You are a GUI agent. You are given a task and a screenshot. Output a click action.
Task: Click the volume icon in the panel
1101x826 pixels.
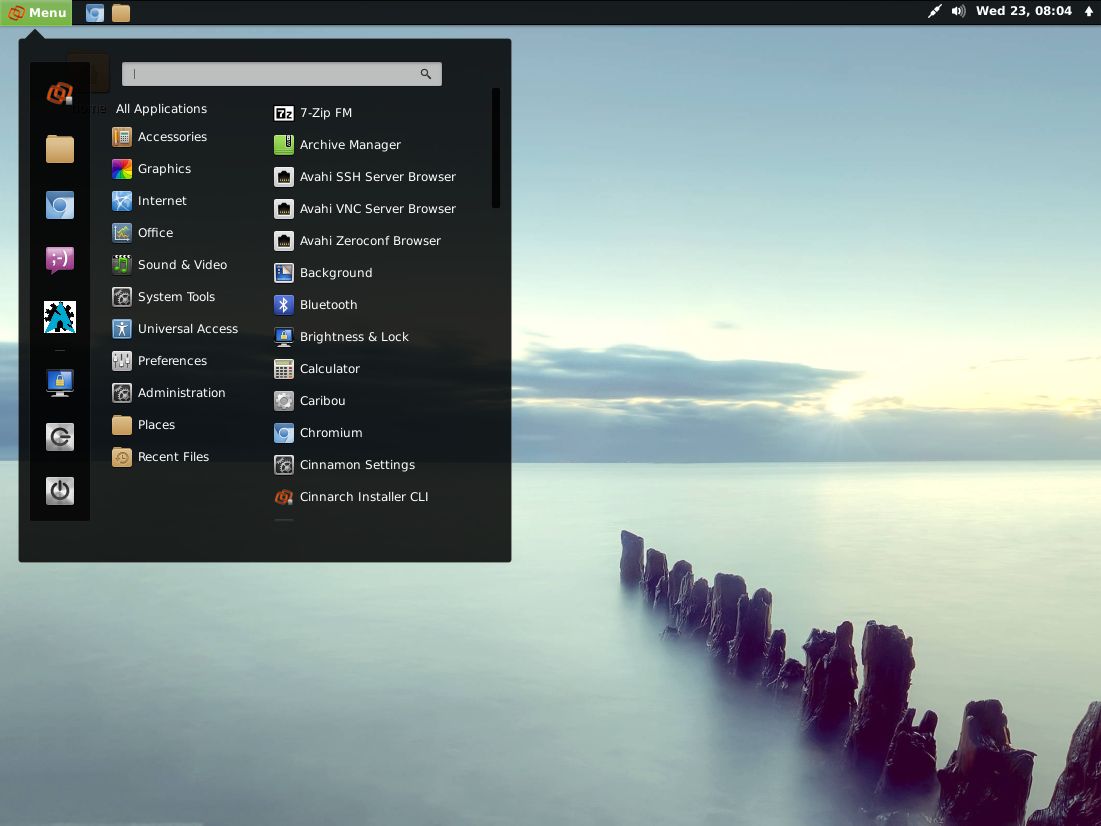point(958,12)
